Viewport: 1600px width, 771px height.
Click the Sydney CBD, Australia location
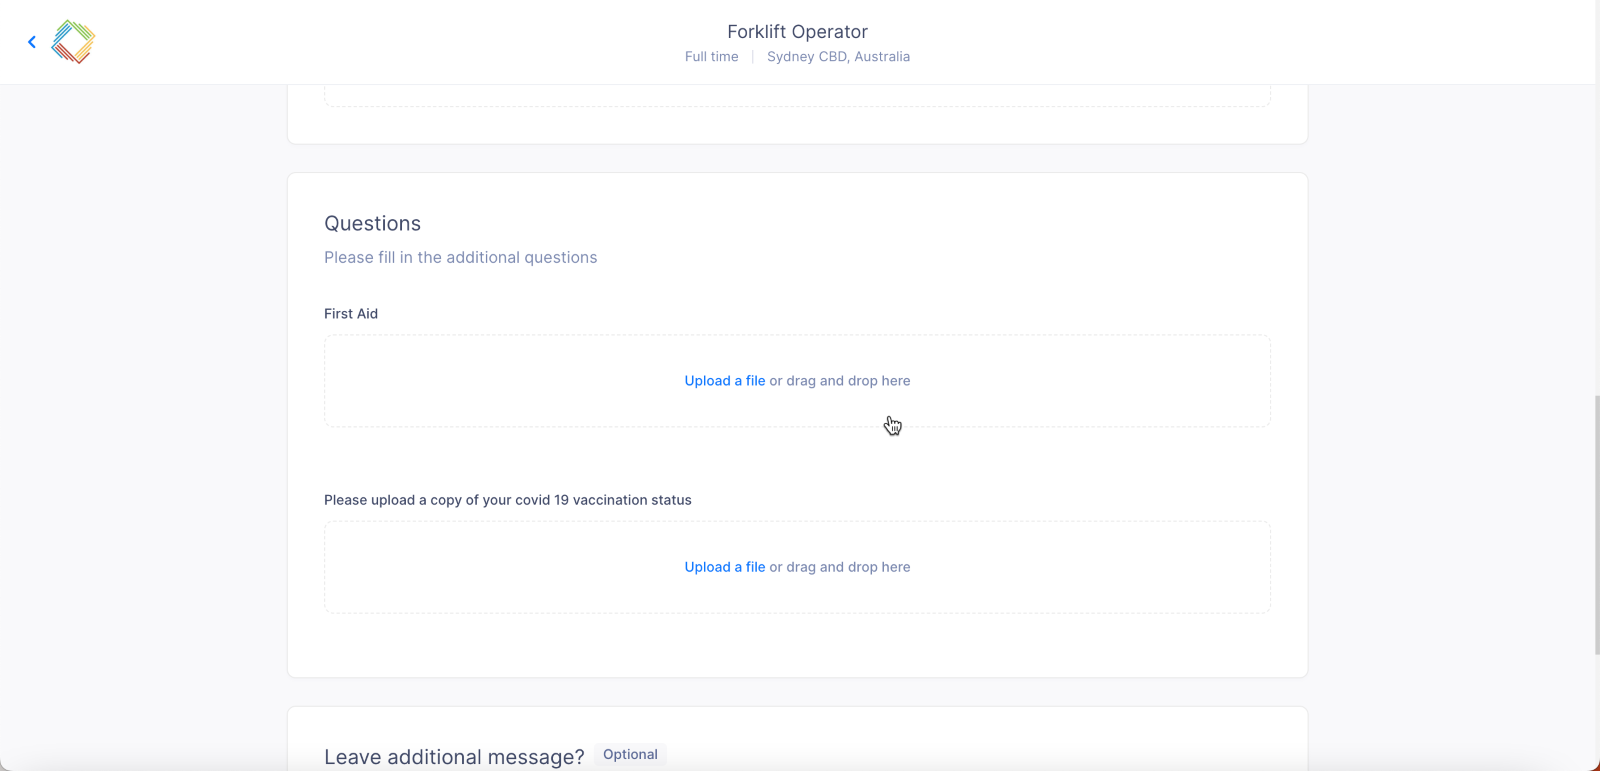(838, 57)
